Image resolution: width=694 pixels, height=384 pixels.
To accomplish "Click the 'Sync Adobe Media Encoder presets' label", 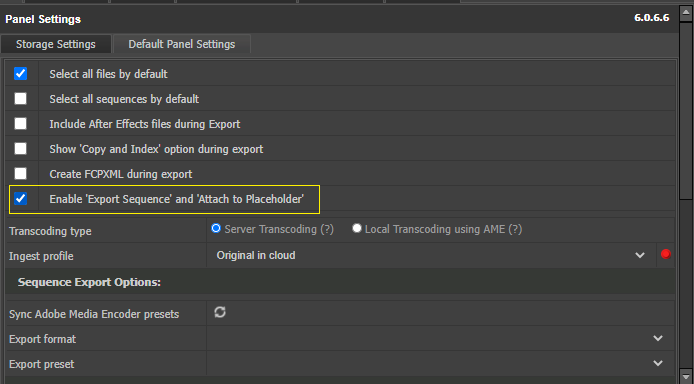I will point(94,314).
